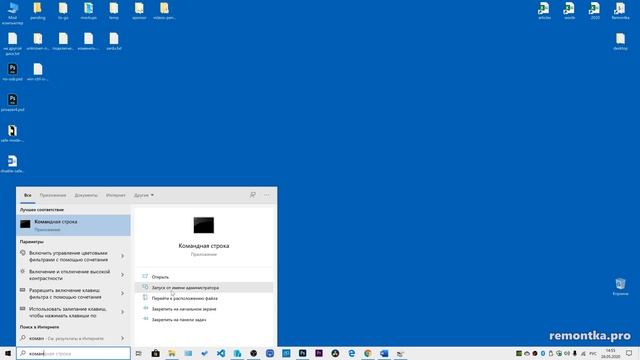Select the 2020 Excel file on desktop
Viewport: 640px width, 360px height.
click(595, 11)
